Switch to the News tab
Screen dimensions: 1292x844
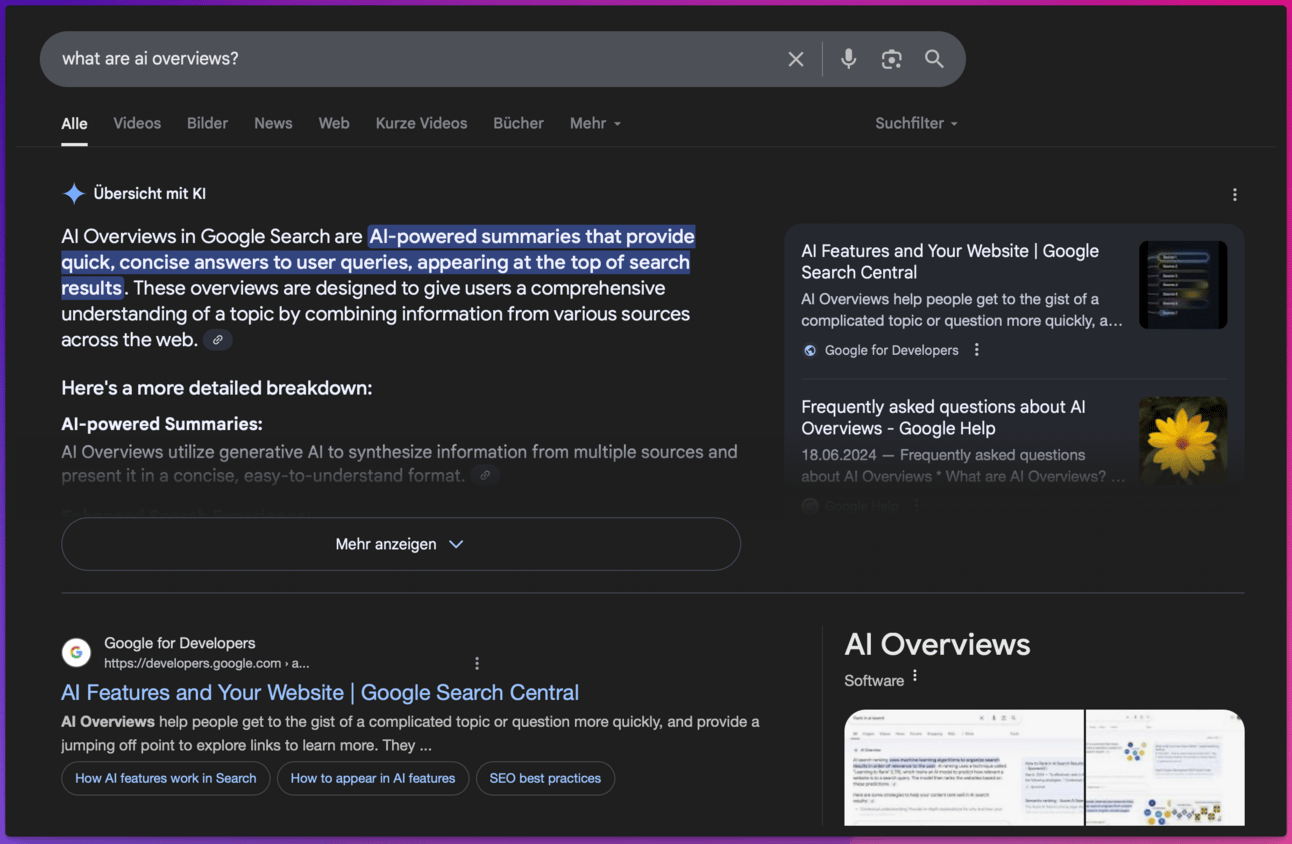(273, 124)
